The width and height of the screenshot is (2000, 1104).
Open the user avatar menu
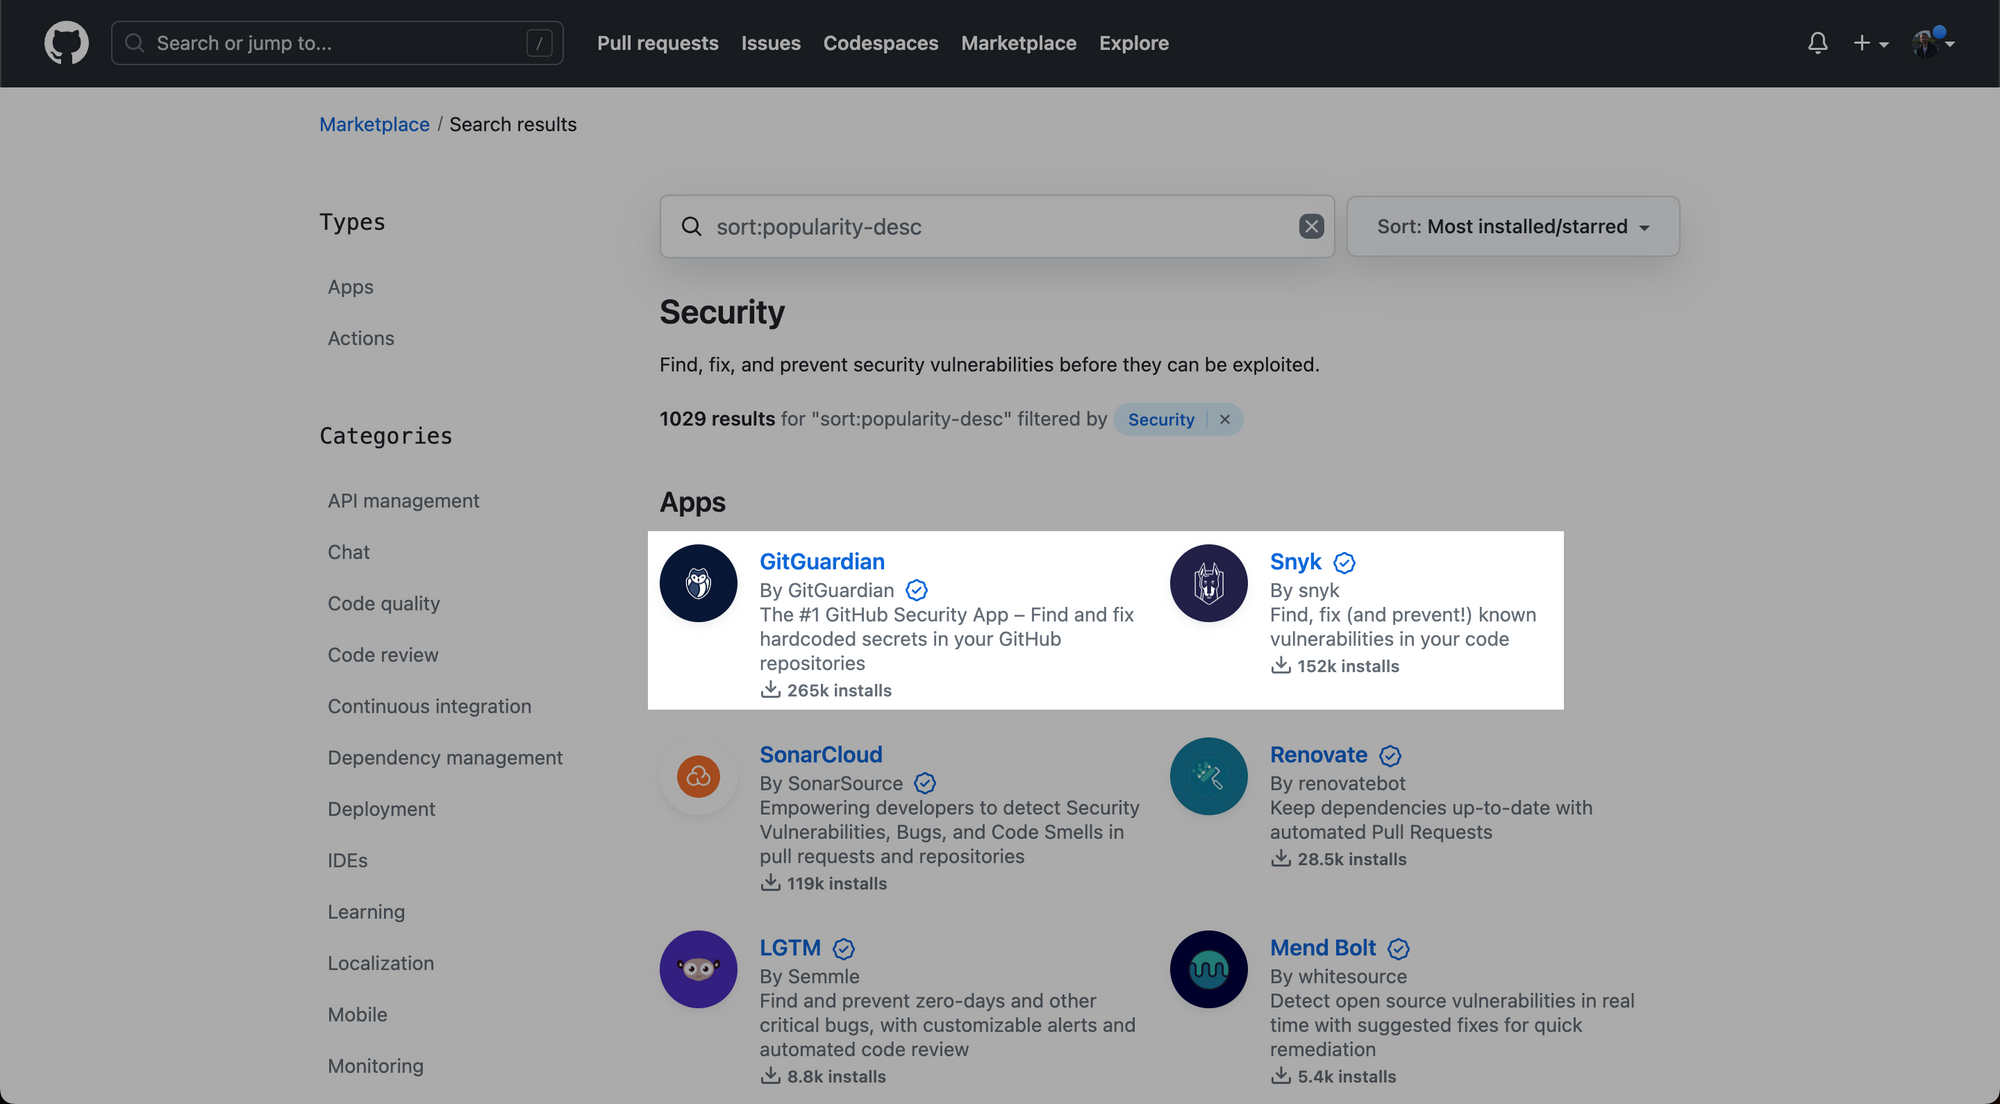1933,43
